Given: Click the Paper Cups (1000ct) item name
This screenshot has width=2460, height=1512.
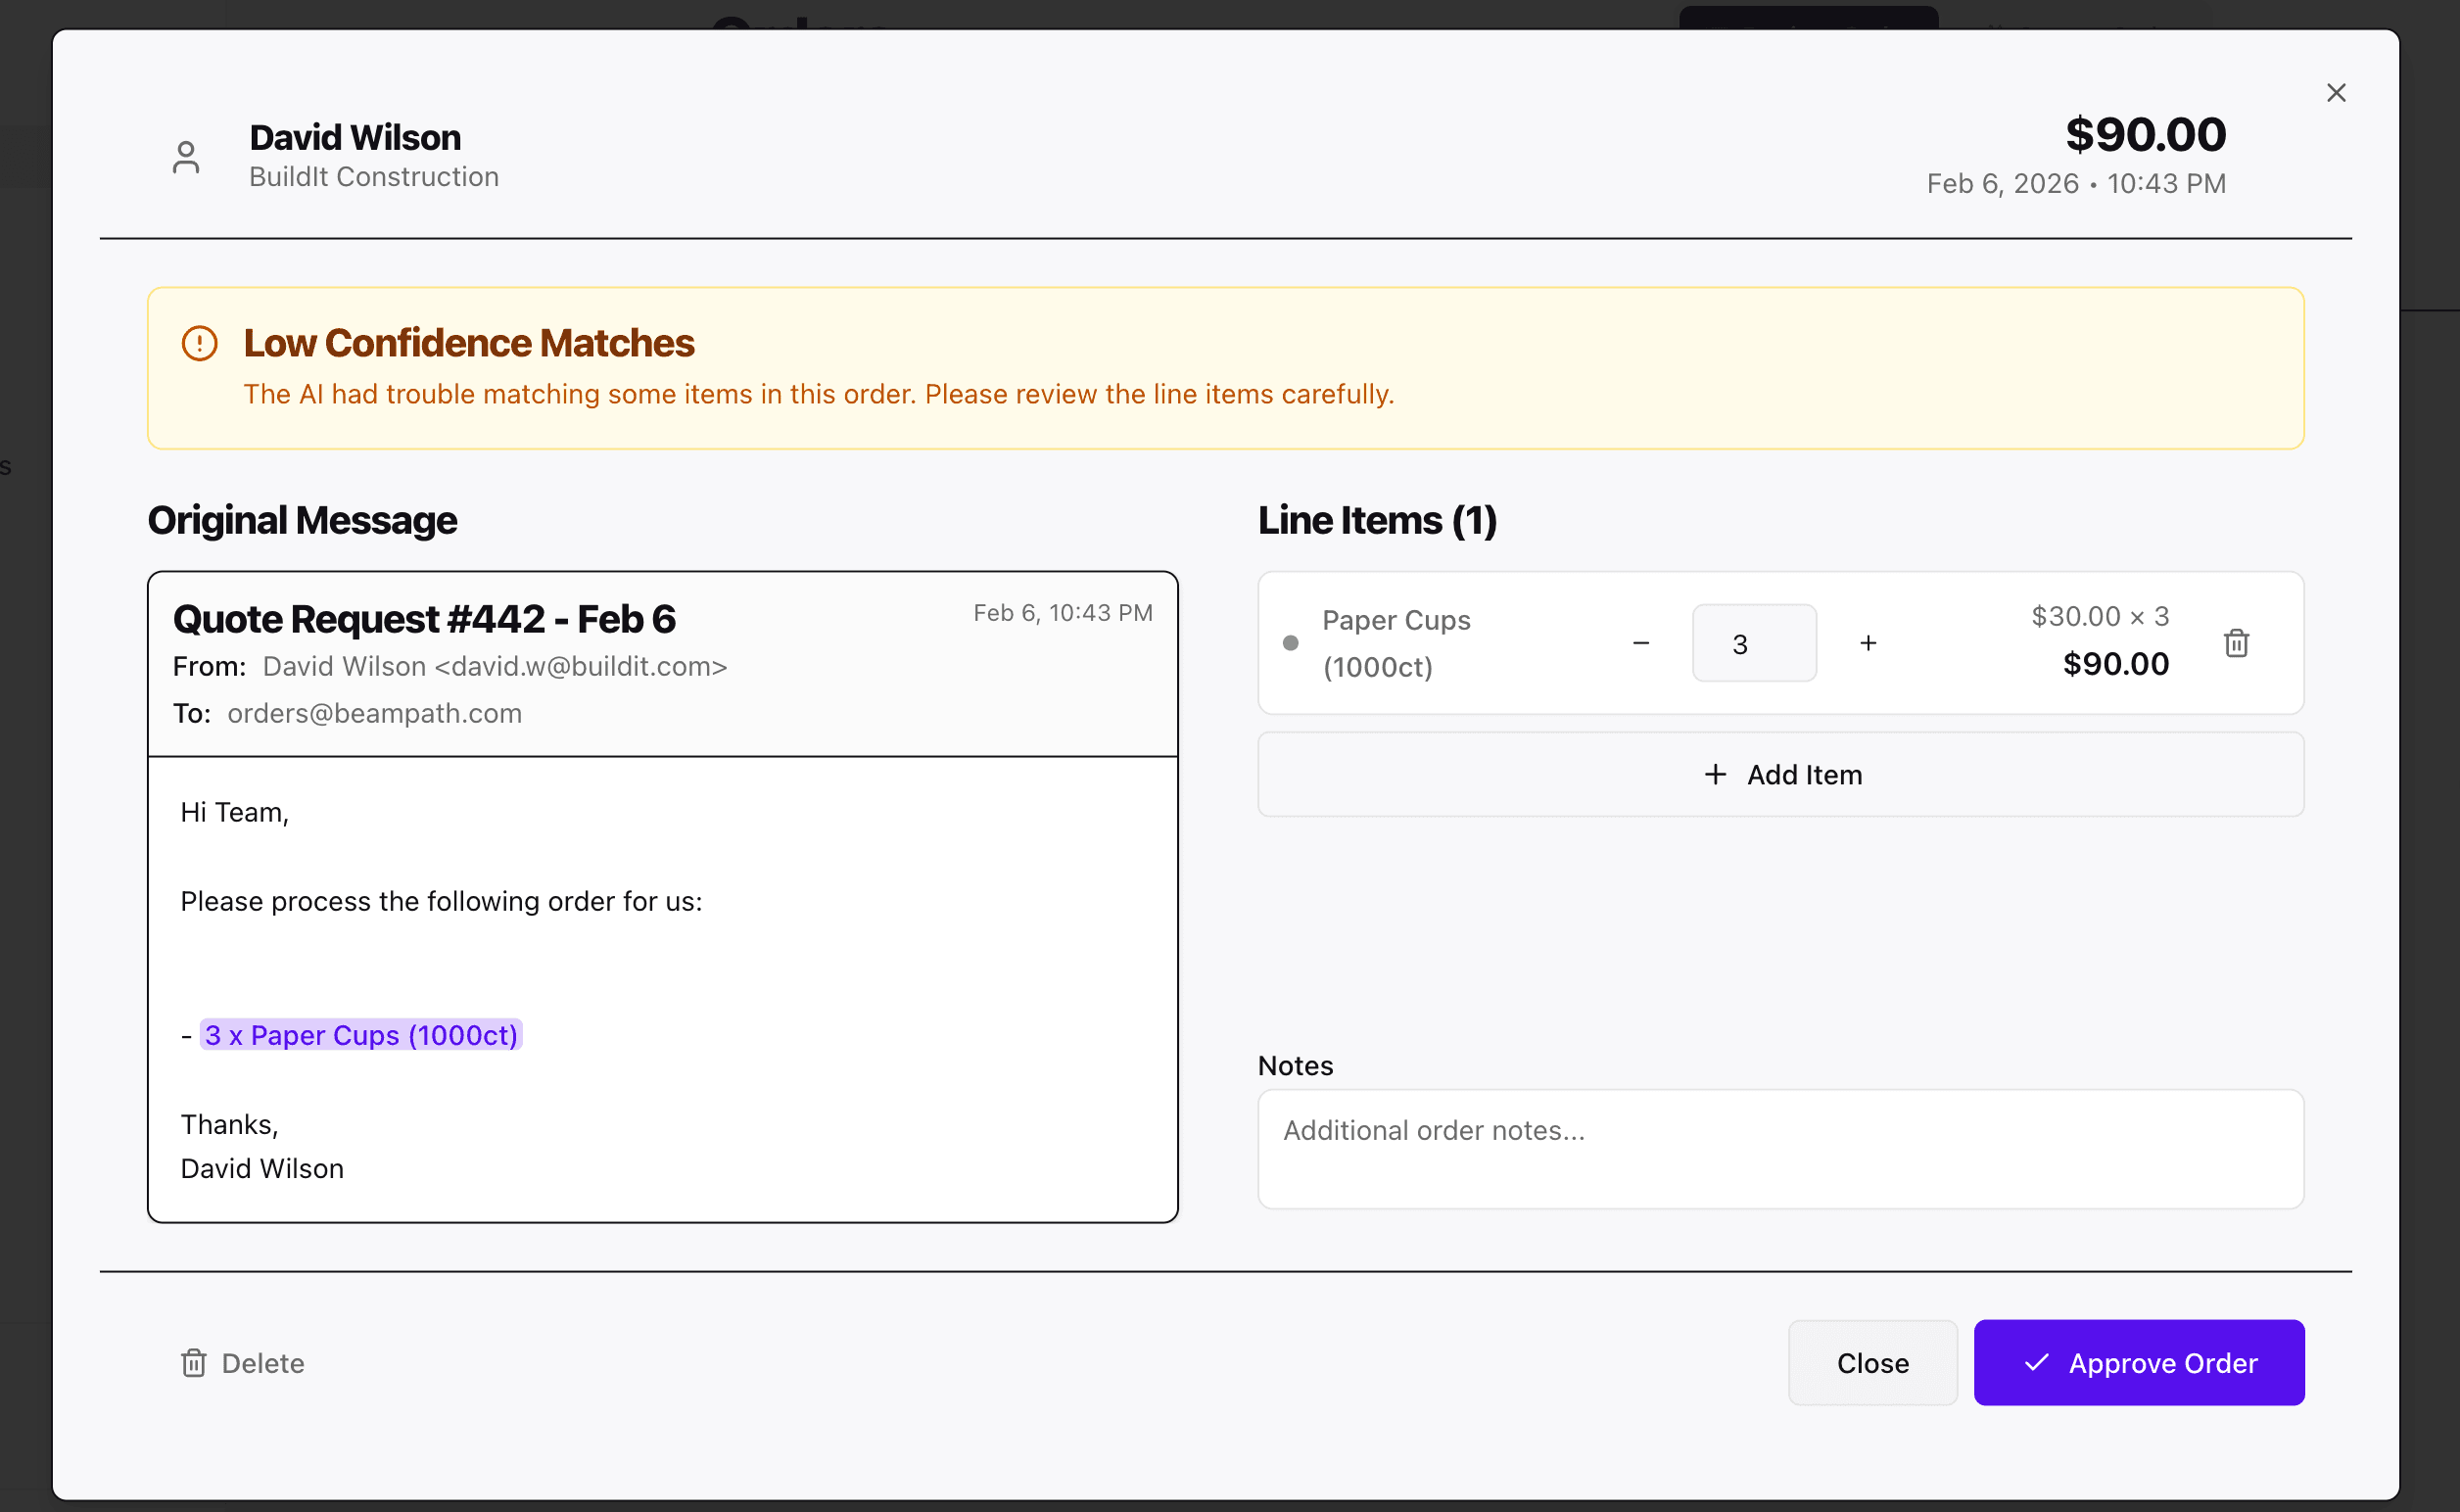Looking at the screenshot, I should click(1396, 643).
